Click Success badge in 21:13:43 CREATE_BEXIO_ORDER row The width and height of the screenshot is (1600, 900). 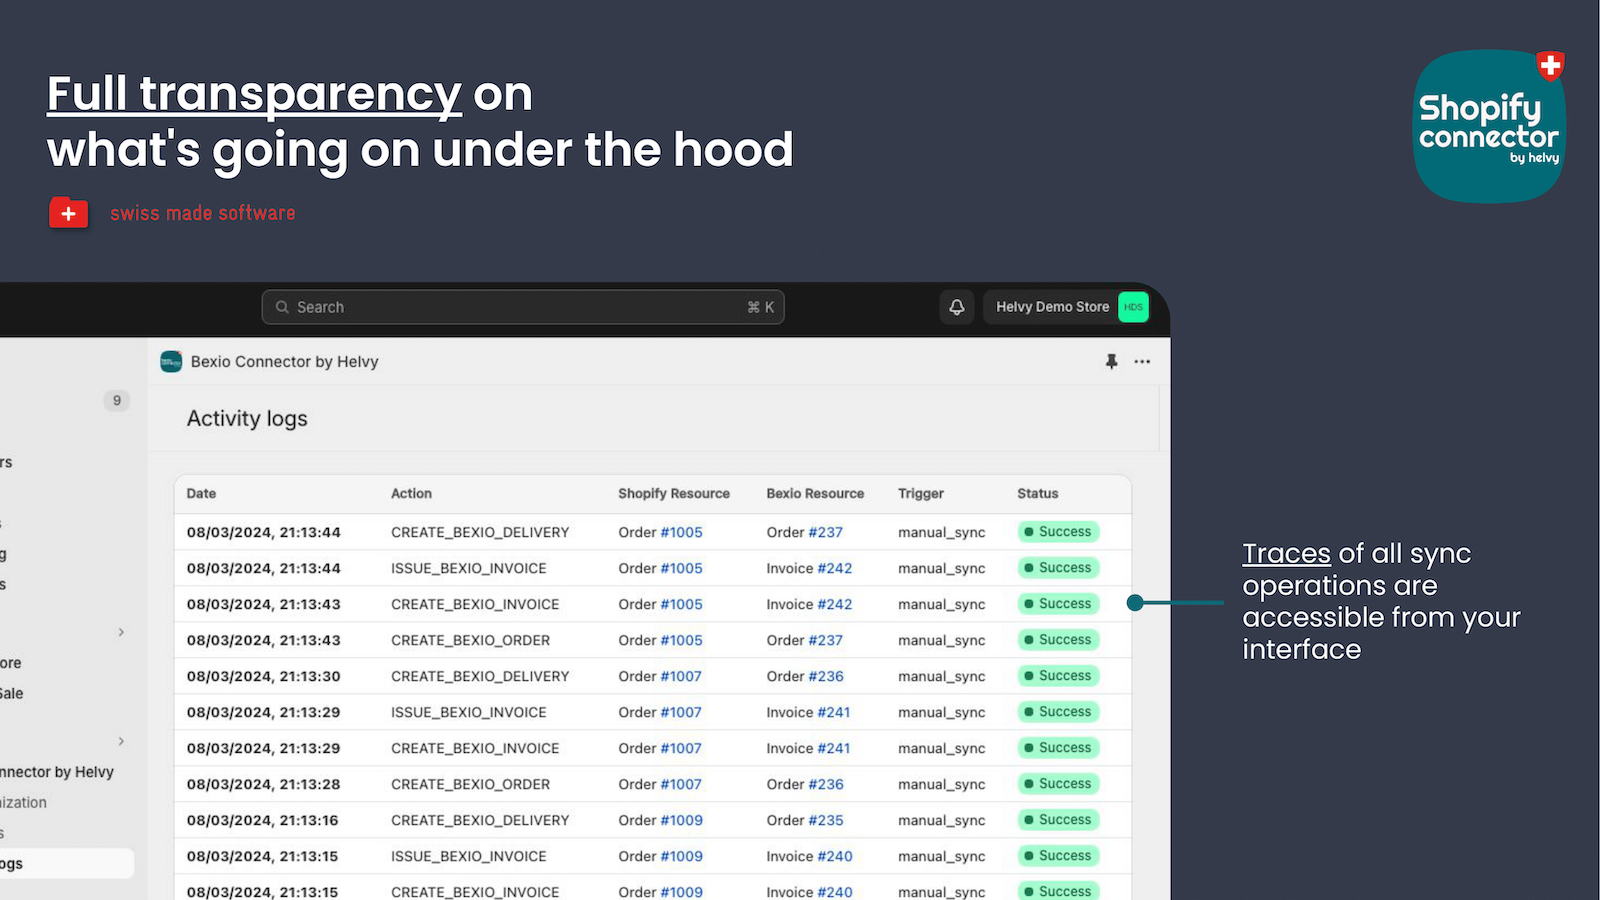1058,640
